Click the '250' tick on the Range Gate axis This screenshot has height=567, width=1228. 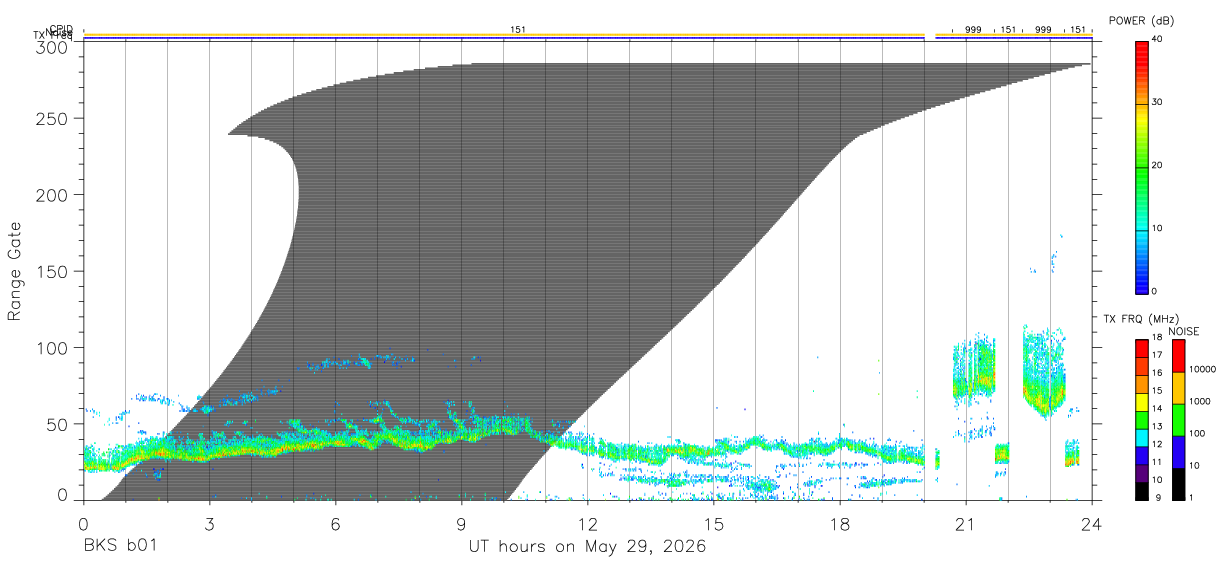[x=52, y=118]
